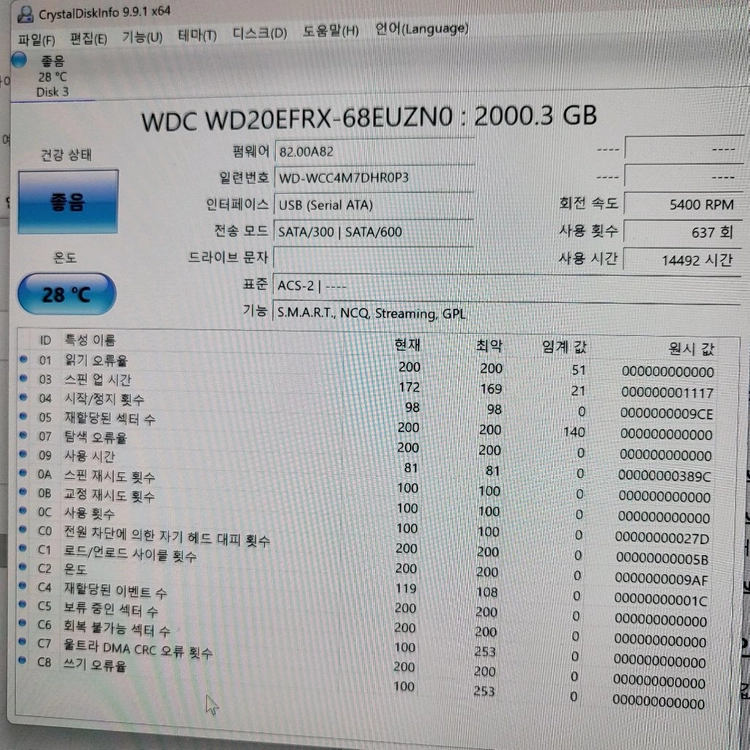750x750 pixels.
Task: Open the 편집(E) menu
Action: 88,39
